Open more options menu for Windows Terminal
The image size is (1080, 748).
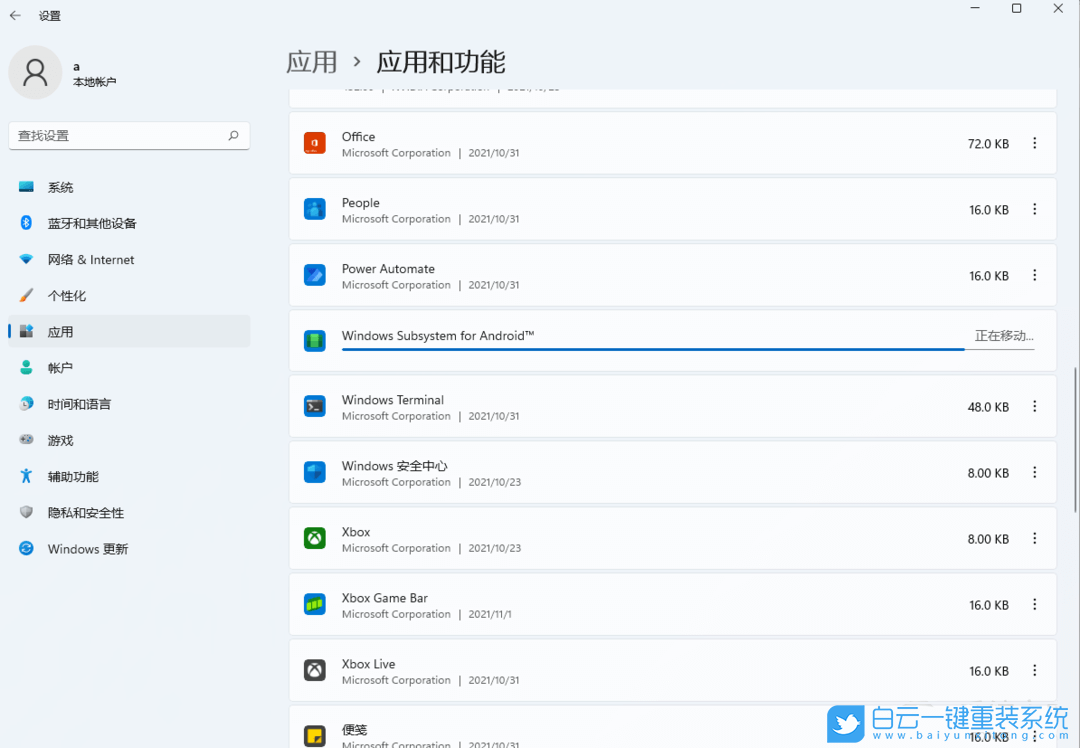point(1035,406)
